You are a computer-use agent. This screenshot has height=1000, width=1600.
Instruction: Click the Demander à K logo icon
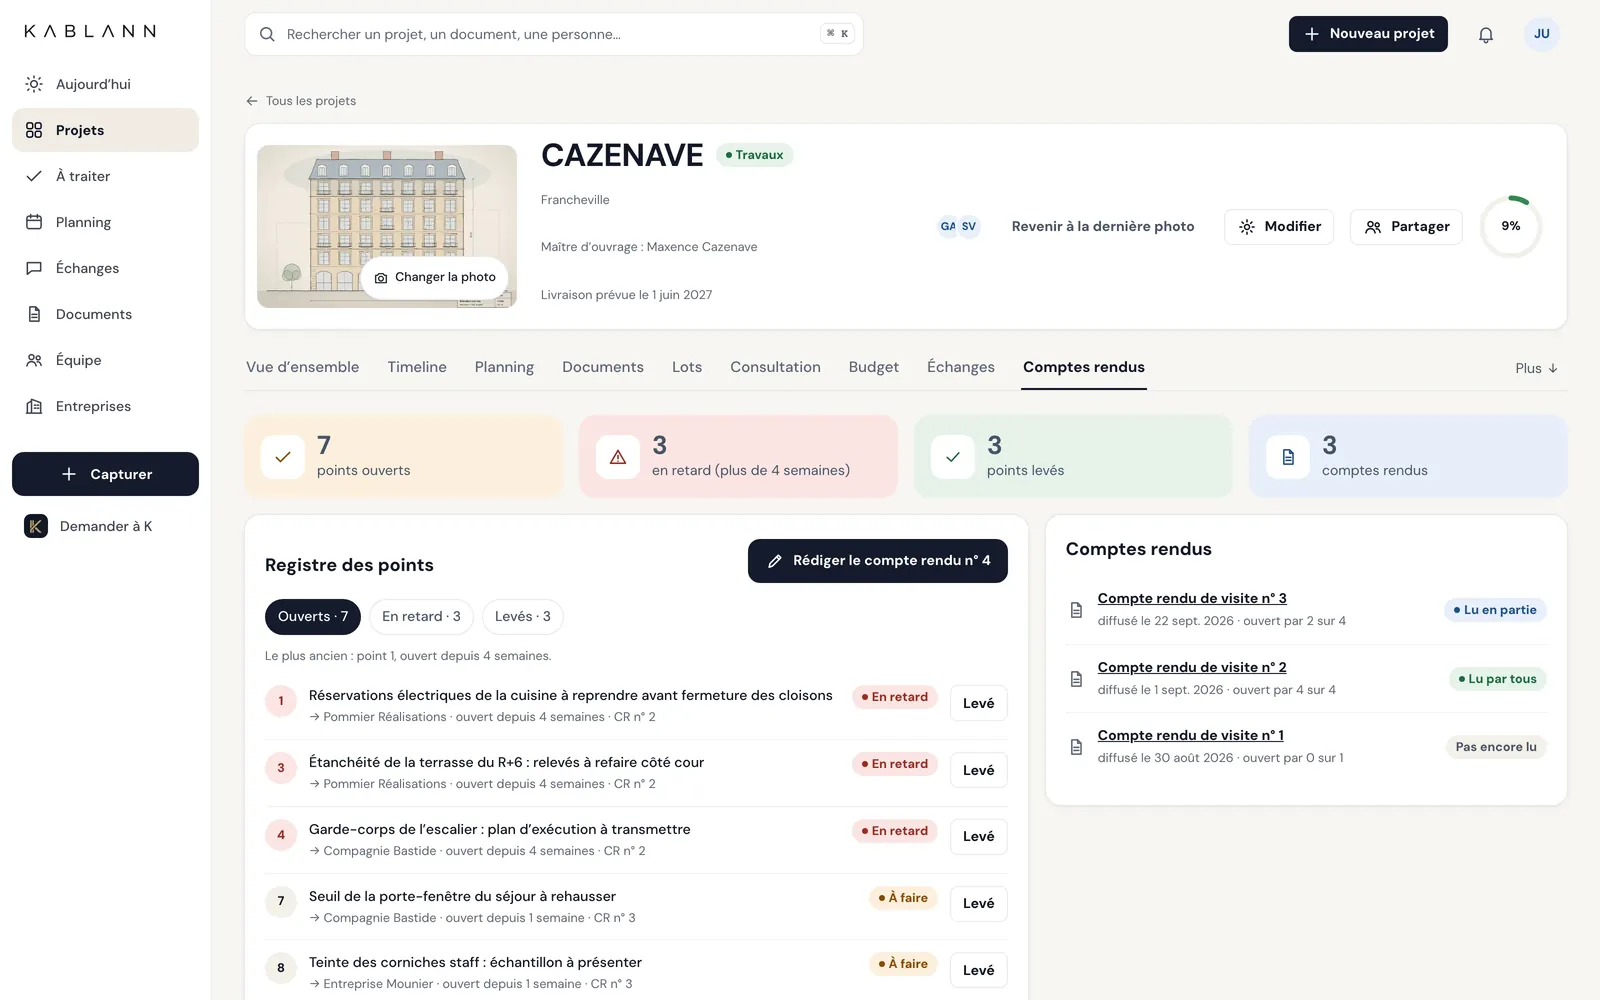pos(36,526)
